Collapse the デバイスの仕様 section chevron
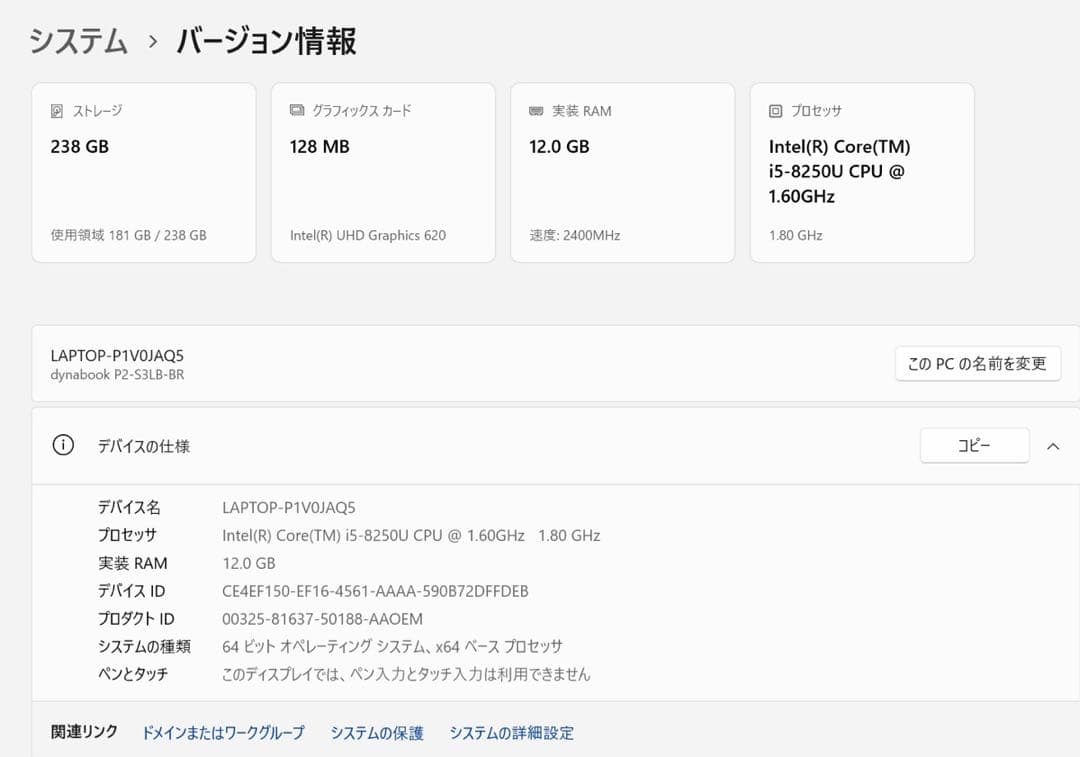 (x=1054, y=445)
